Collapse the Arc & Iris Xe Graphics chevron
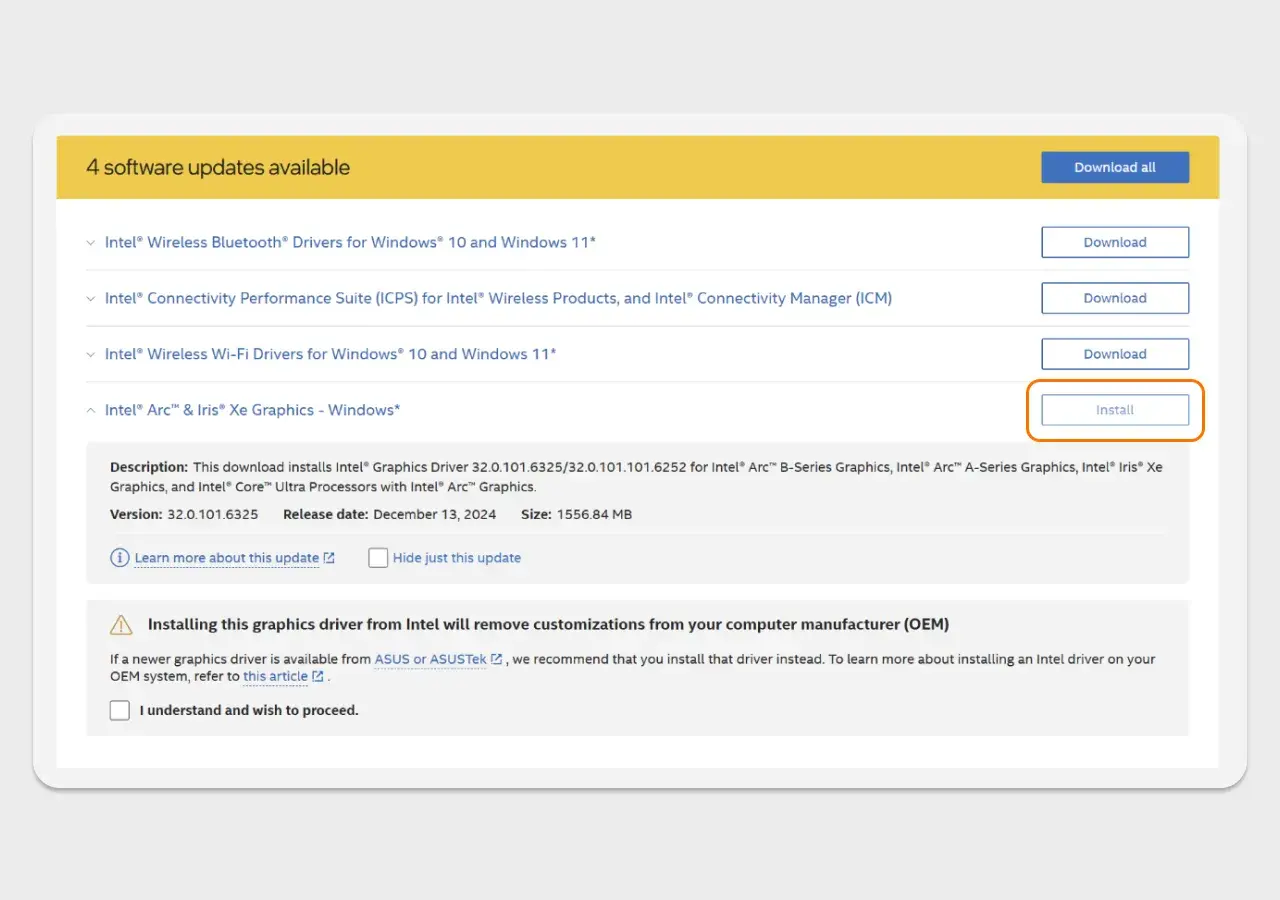The width and height of the screenshot is (1280, 900). [x=91, y=410]
